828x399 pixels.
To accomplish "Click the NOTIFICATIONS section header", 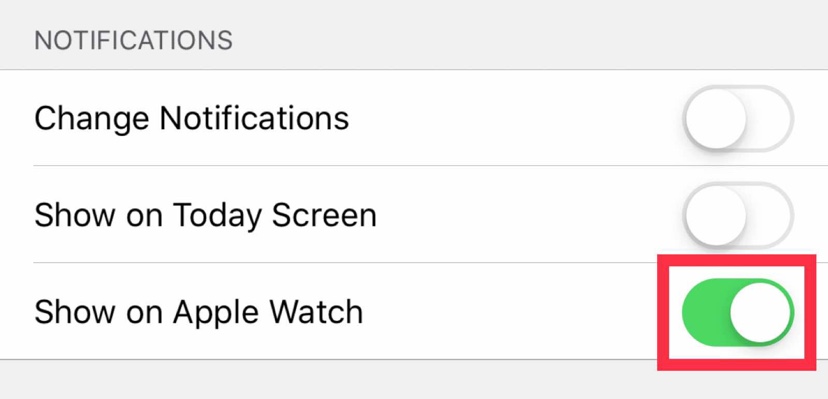I will (x=134, y=41).
